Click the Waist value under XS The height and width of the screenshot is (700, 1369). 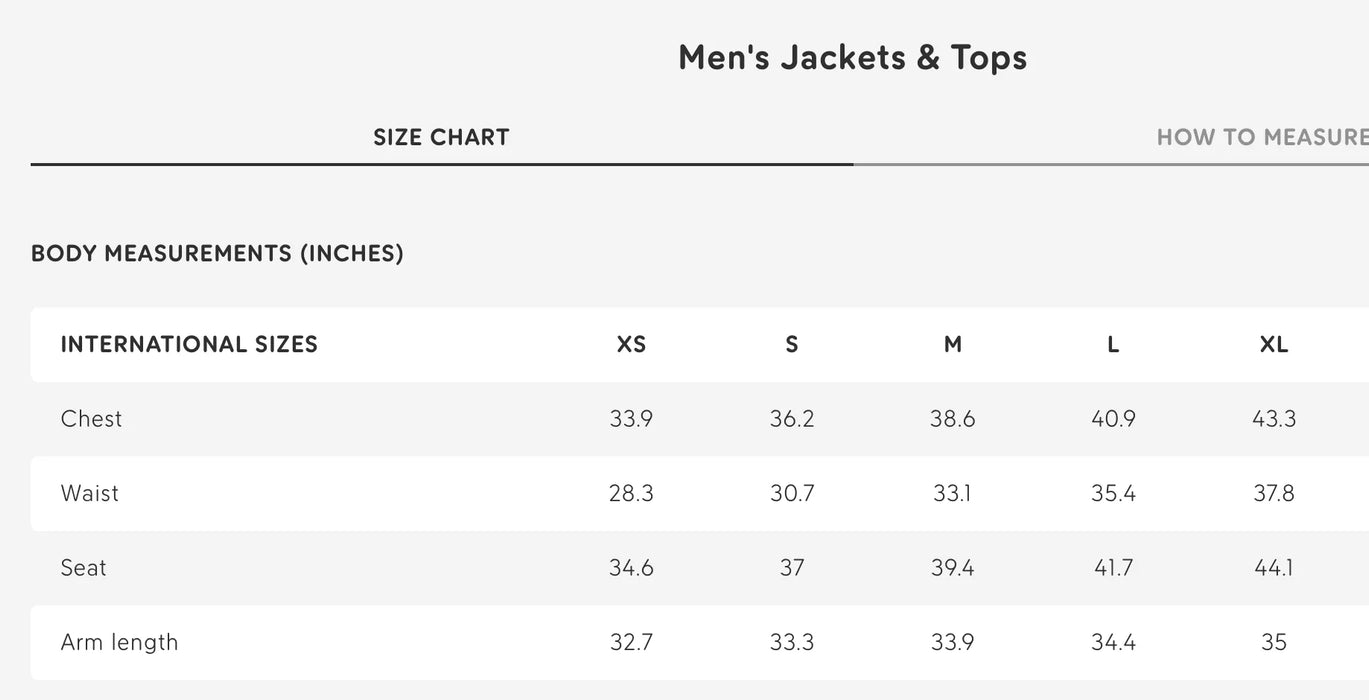pos(631,493)
